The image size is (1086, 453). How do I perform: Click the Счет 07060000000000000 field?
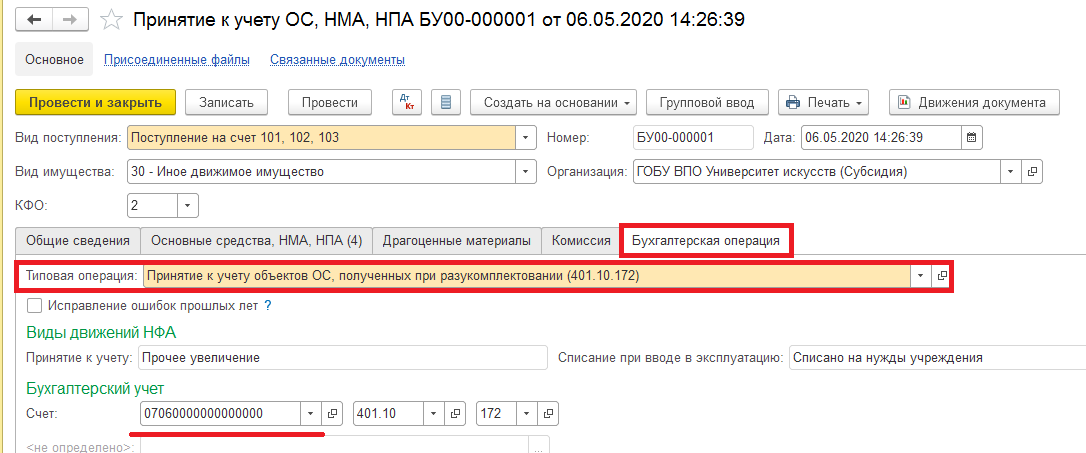[x=220, y=414]
